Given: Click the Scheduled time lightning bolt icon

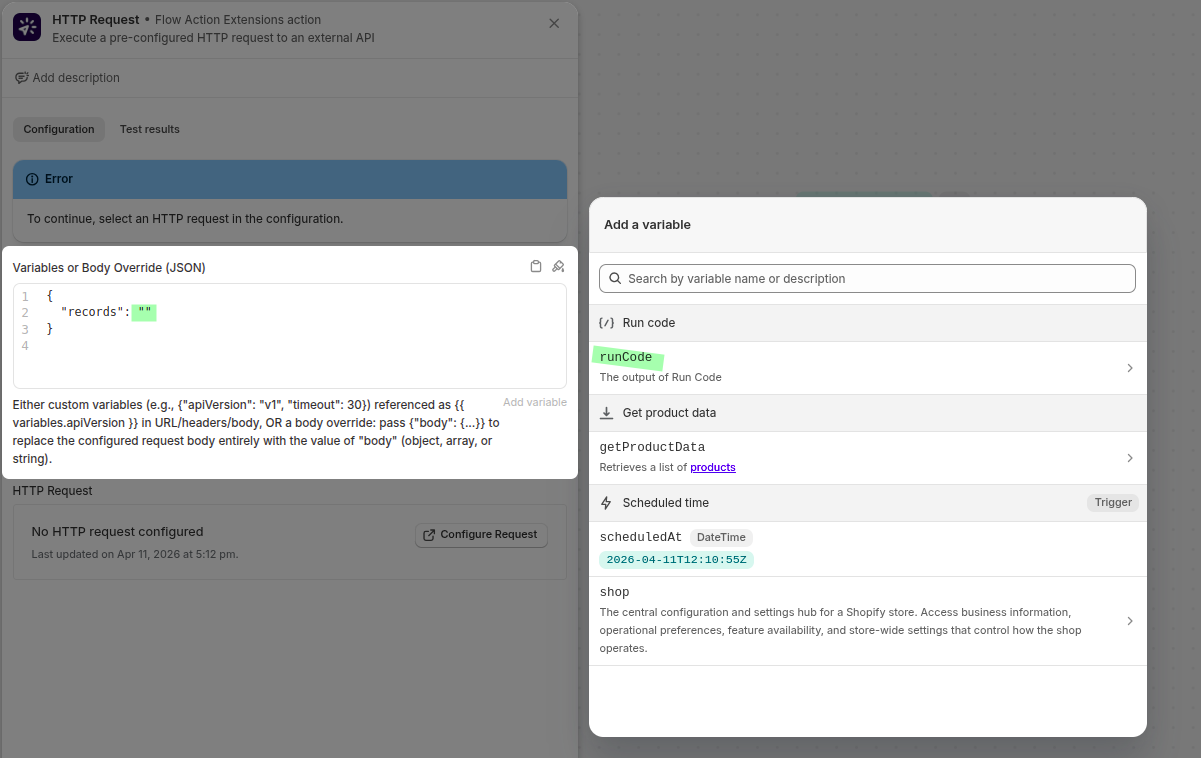Looking at the screenshot, I should [606, 503].
